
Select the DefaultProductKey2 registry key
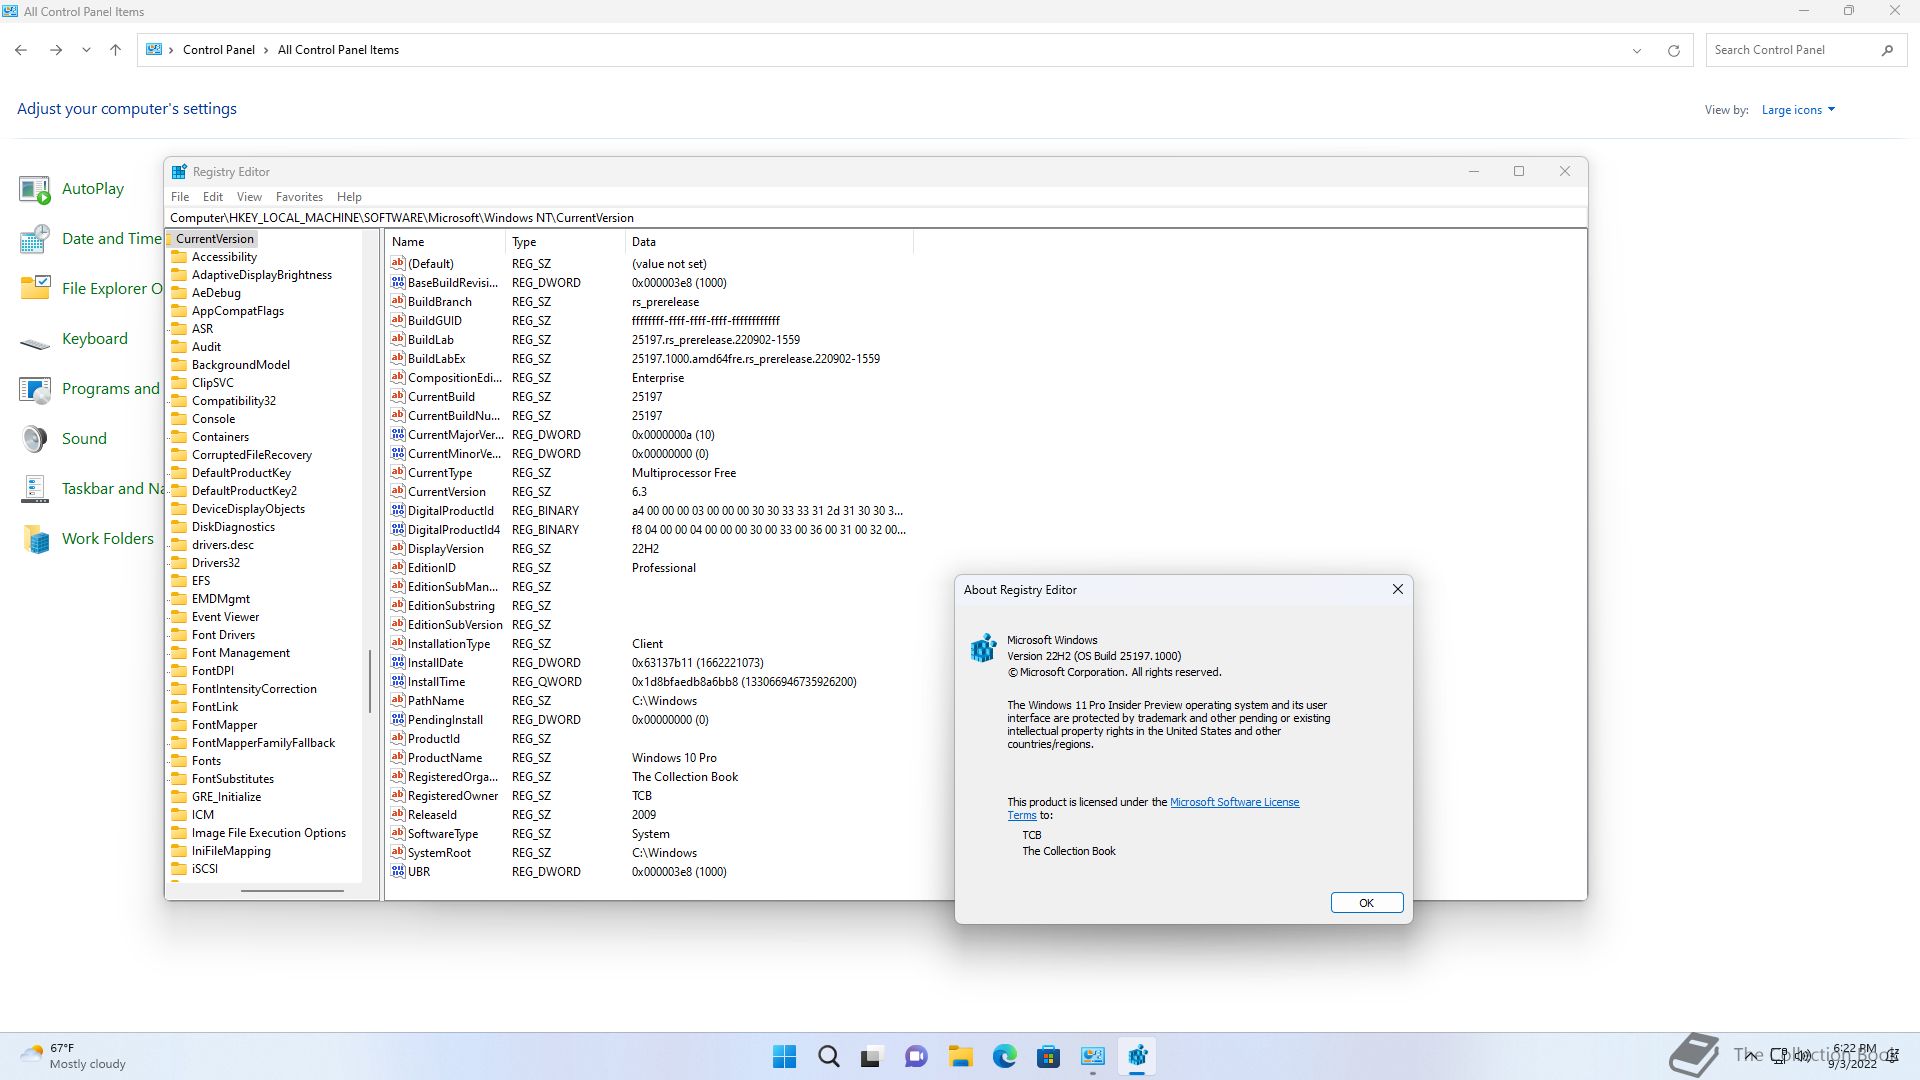coord(244,491)
